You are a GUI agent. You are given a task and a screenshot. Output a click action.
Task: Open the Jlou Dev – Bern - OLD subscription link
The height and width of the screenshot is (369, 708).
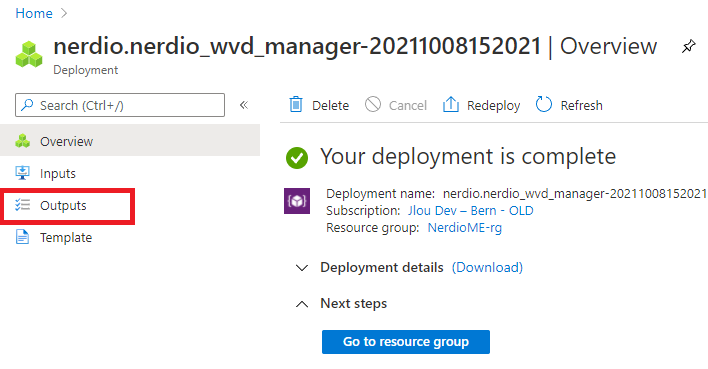click(470, 211)
